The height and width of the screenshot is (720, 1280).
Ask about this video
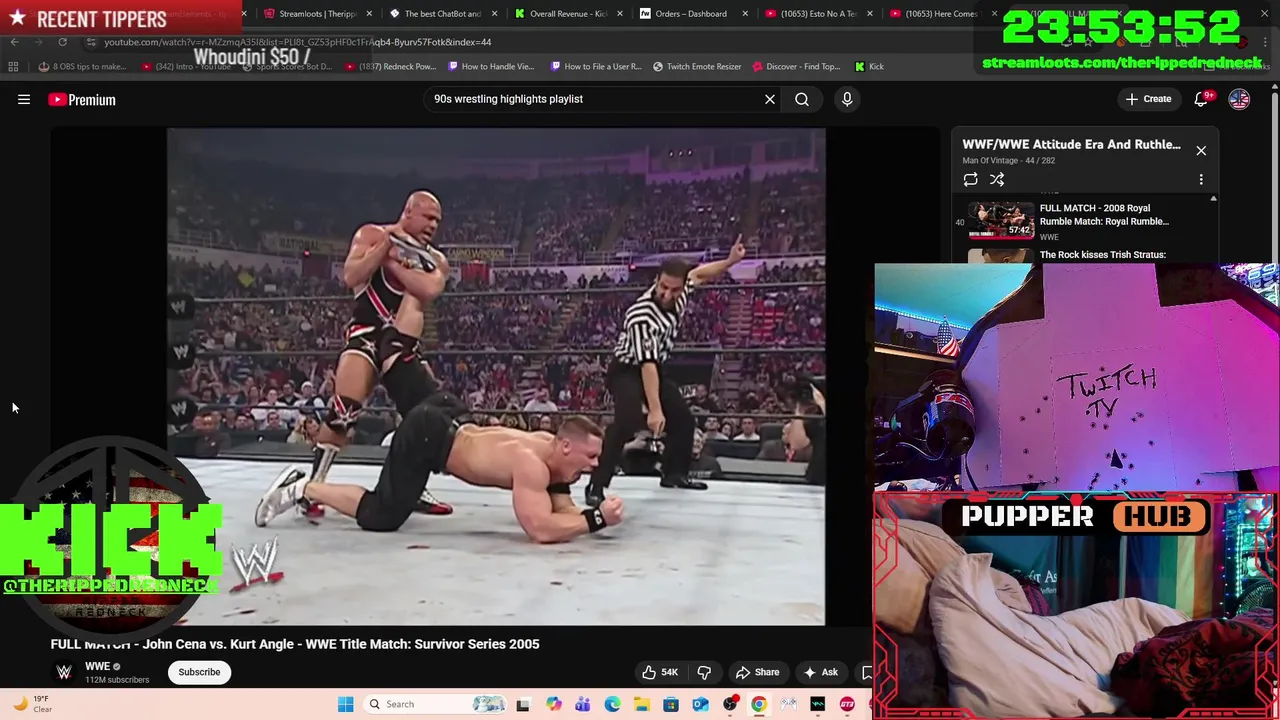click(x=820, y=672)
